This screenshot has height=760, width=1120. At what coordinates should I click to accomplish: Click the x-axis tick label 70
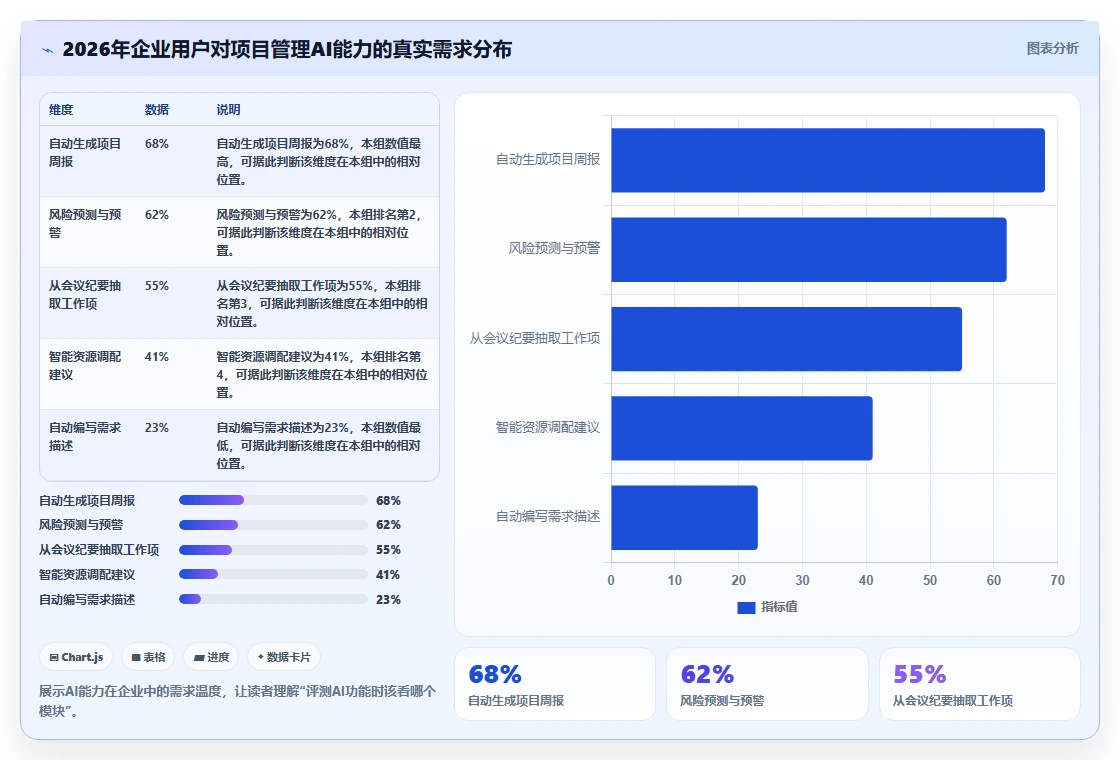pos(1057,580)
